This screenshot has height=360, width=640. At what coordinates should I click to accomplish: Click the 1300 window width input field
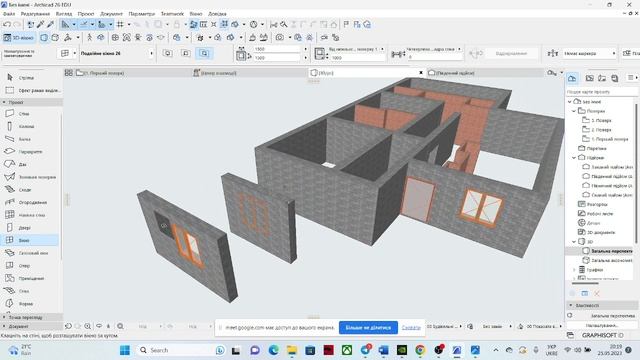coord(277,49)
